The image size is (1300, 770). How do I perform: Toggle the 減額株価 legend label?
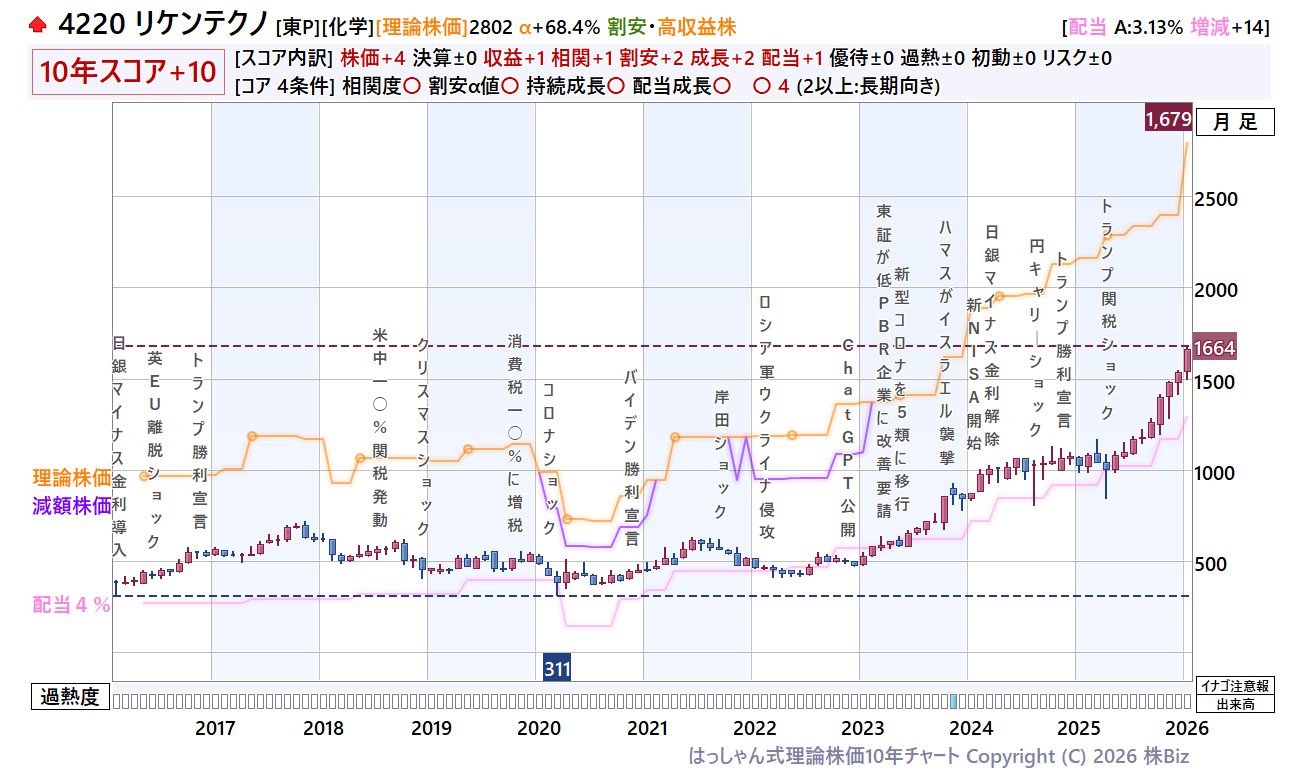pos(71,506)
